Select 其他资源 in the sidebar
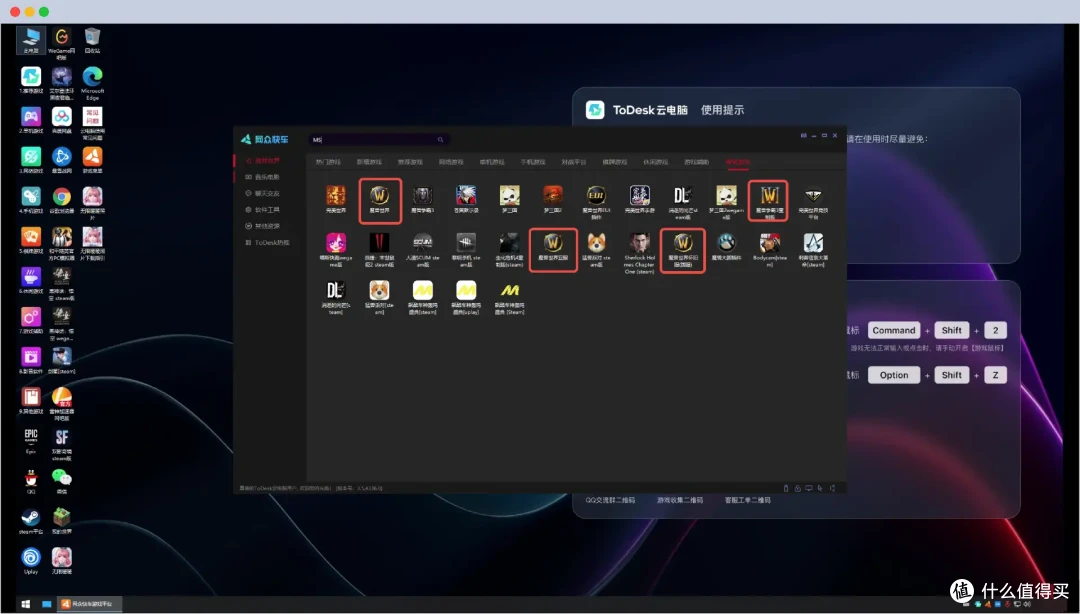The image size is (1080, 614). (267, 226)
